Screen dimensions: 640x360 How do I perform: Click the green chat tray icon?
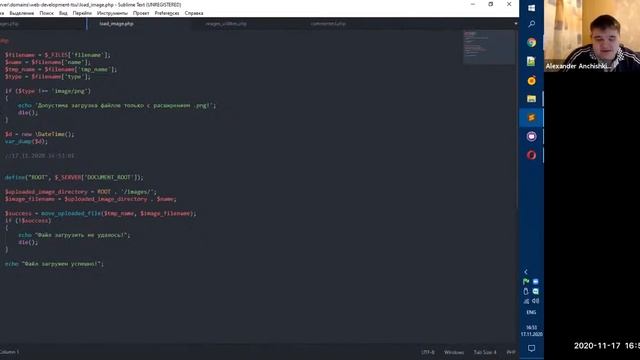click(536, 291)
